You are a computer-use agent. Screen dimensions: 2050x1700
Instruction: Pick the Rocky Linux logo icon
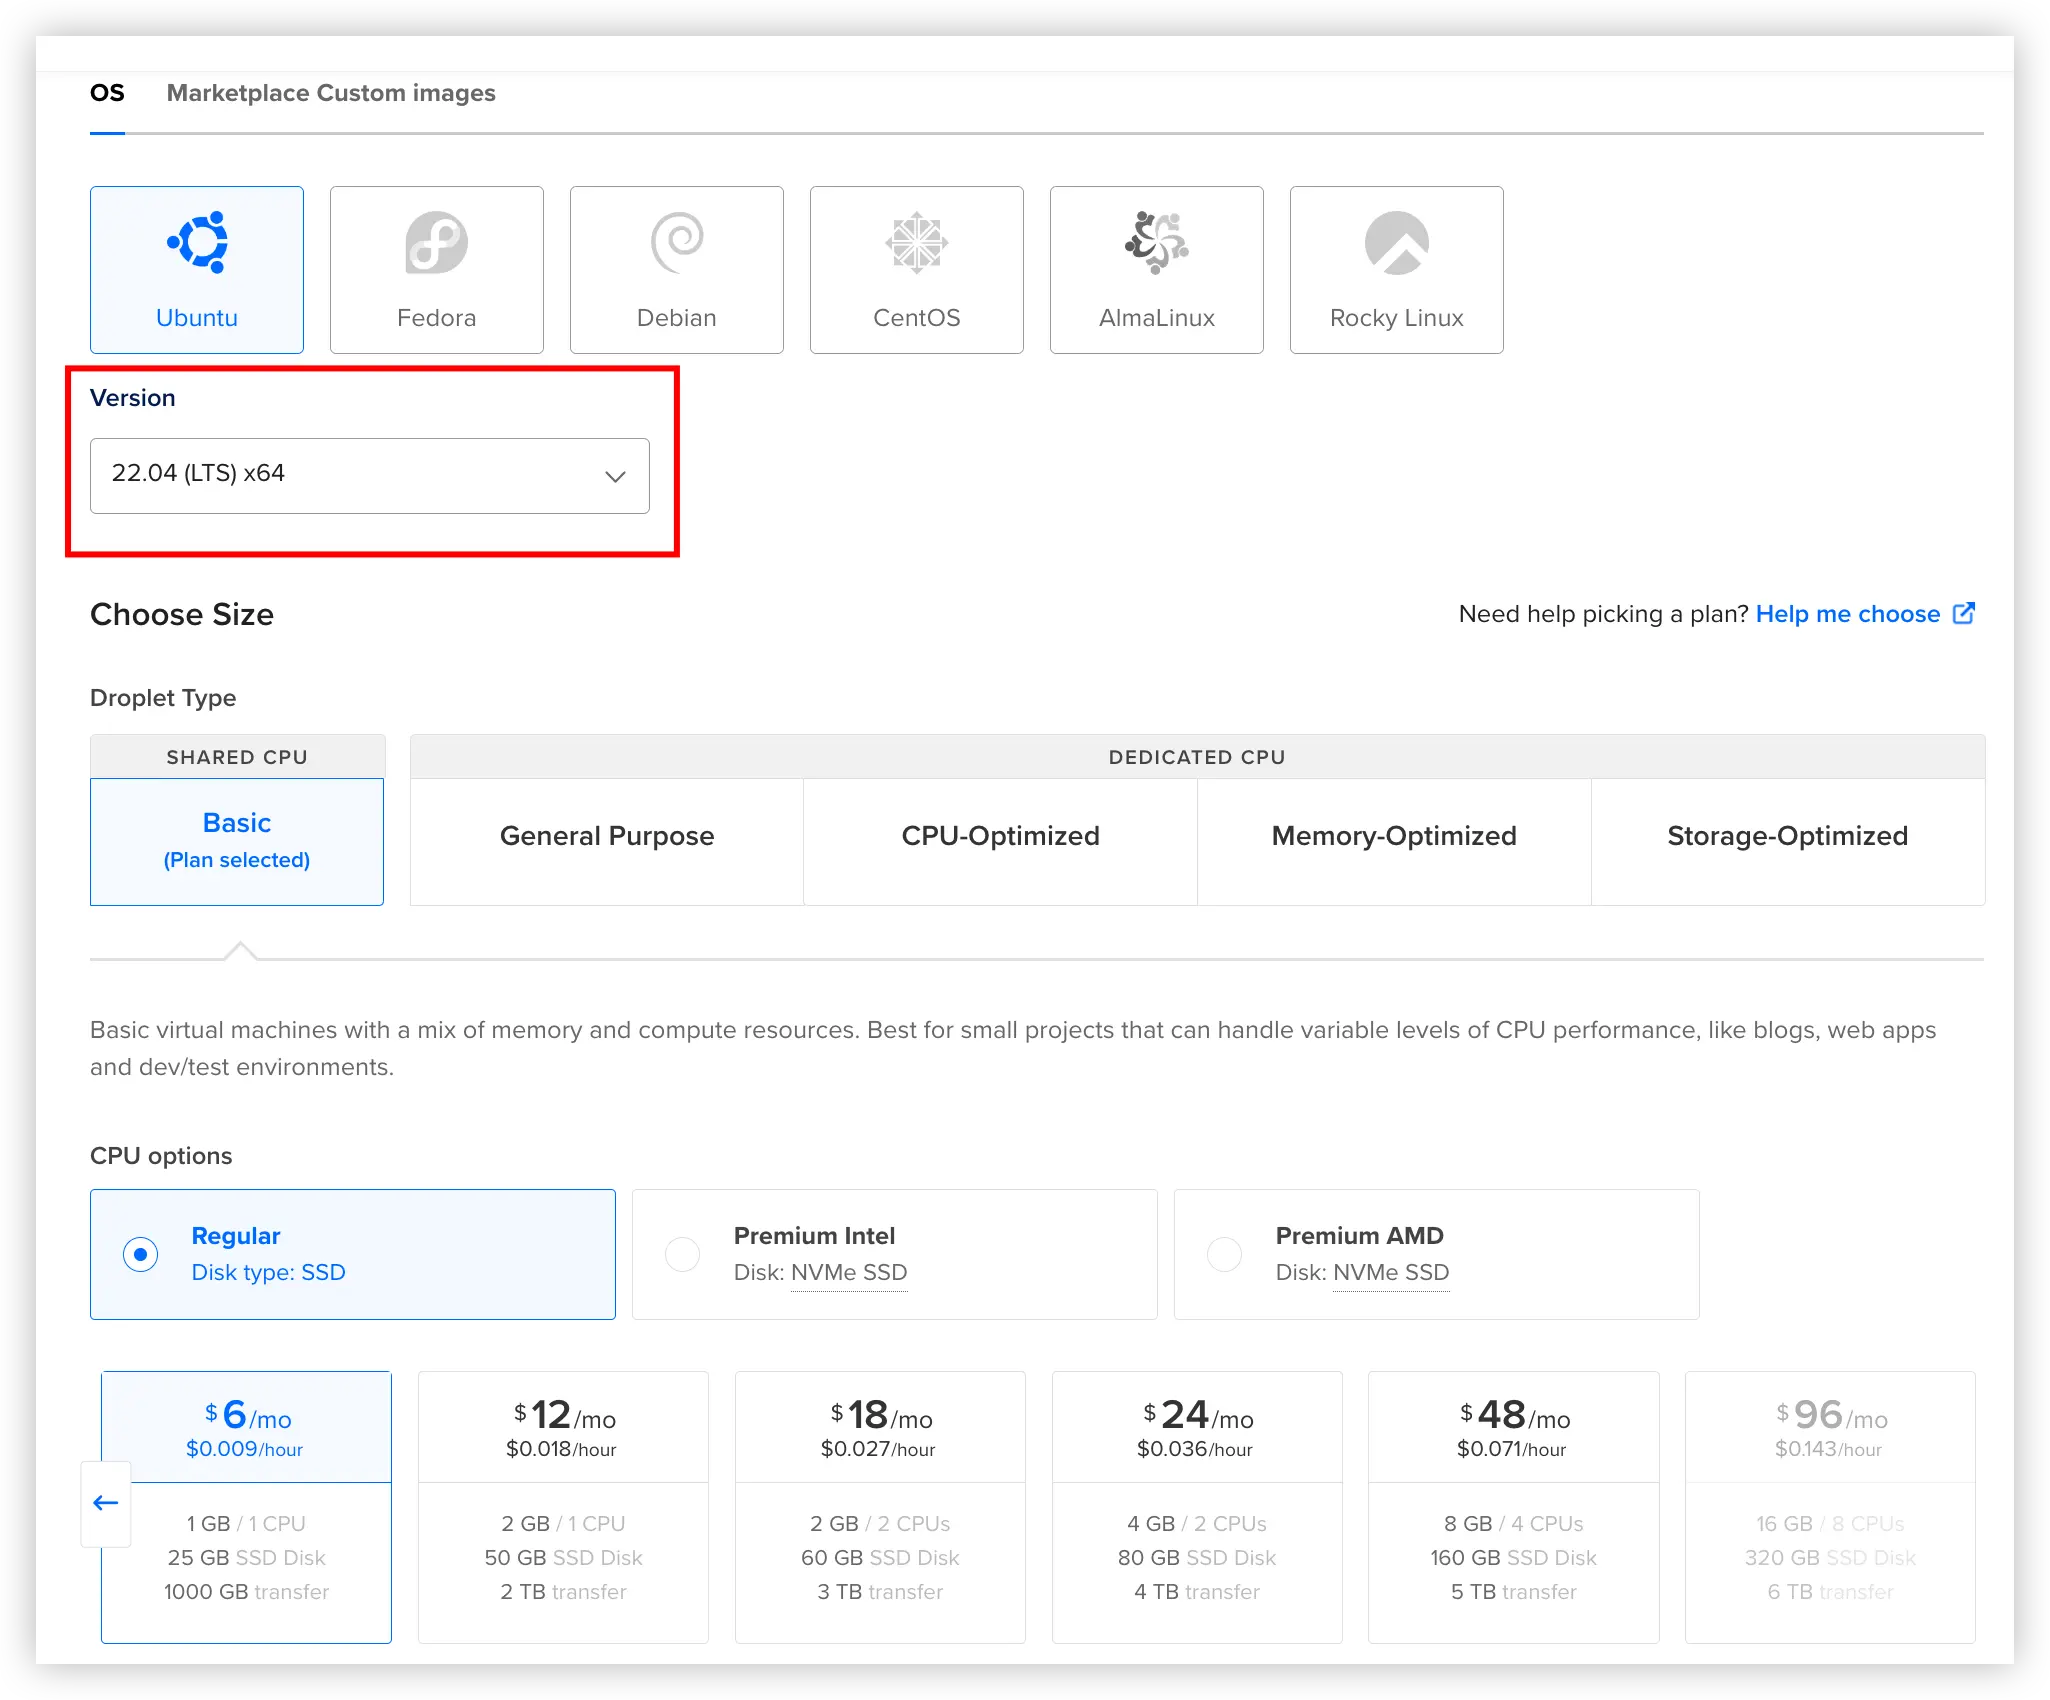[x=1397, y=242]
